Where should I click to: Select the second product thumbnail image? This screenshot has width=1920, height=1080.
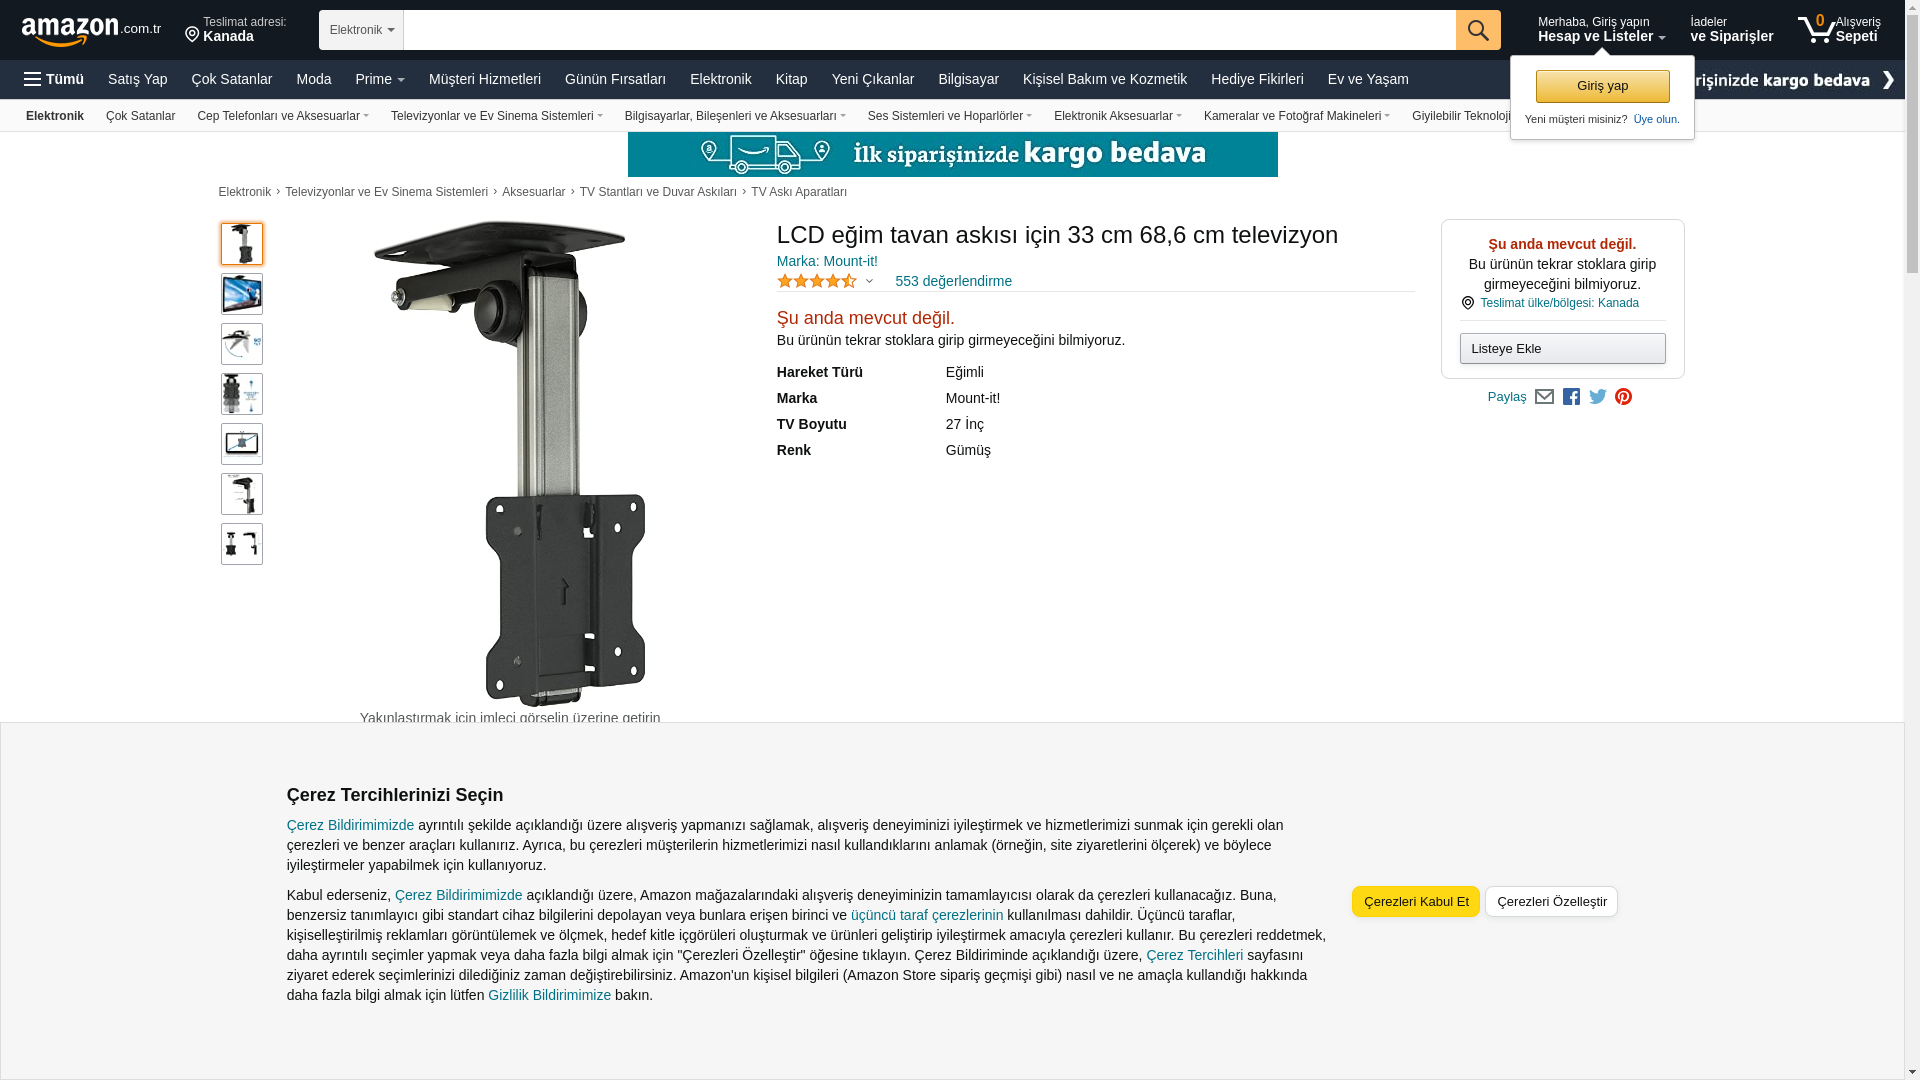[242, 294]
